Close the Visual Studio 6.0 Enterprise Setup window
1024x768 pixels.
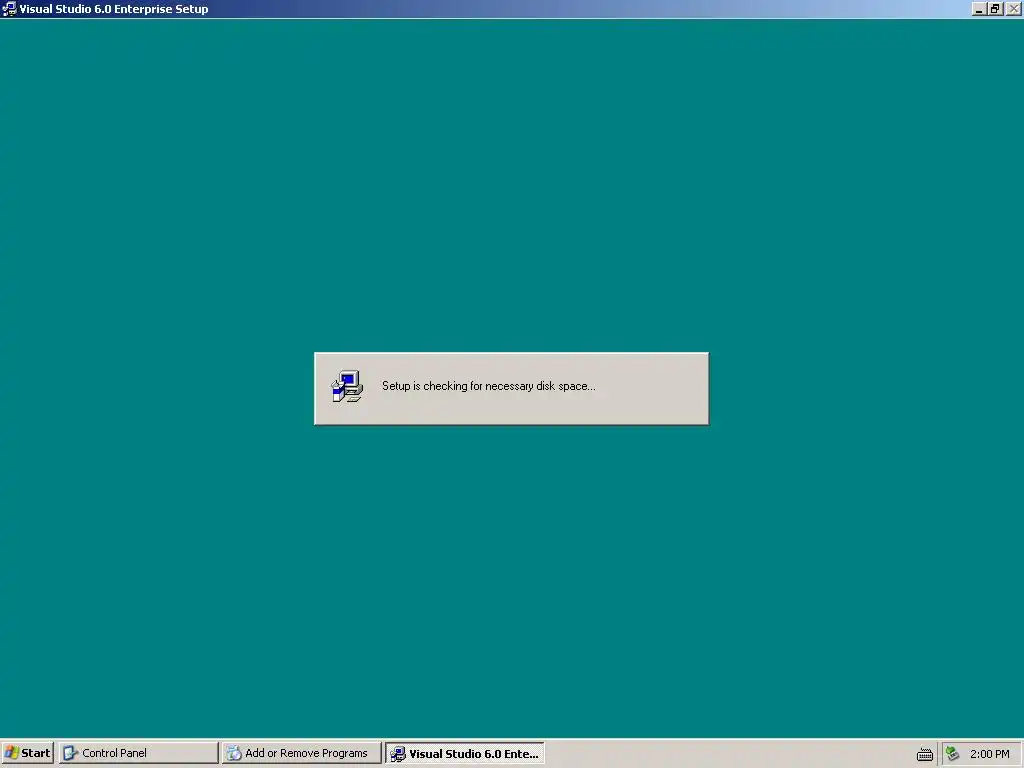(x=1013, y=9)
